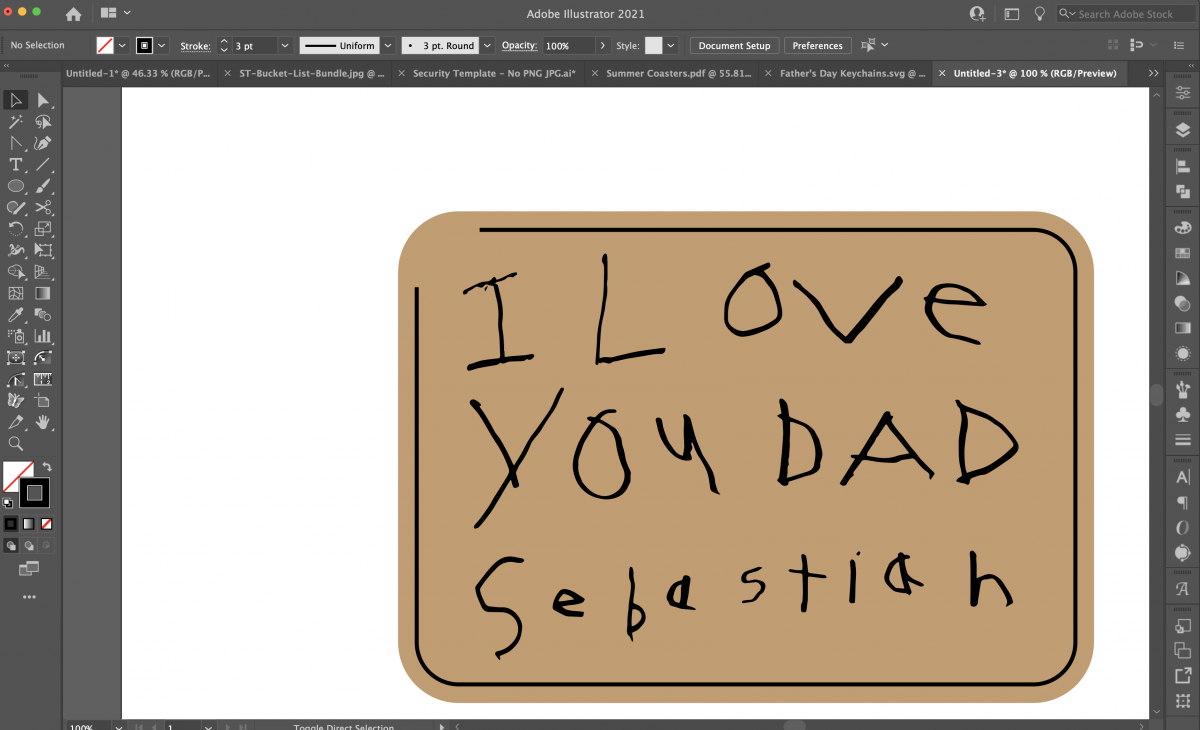
Task: Pick the Column Graph tool
Action: 44,336
